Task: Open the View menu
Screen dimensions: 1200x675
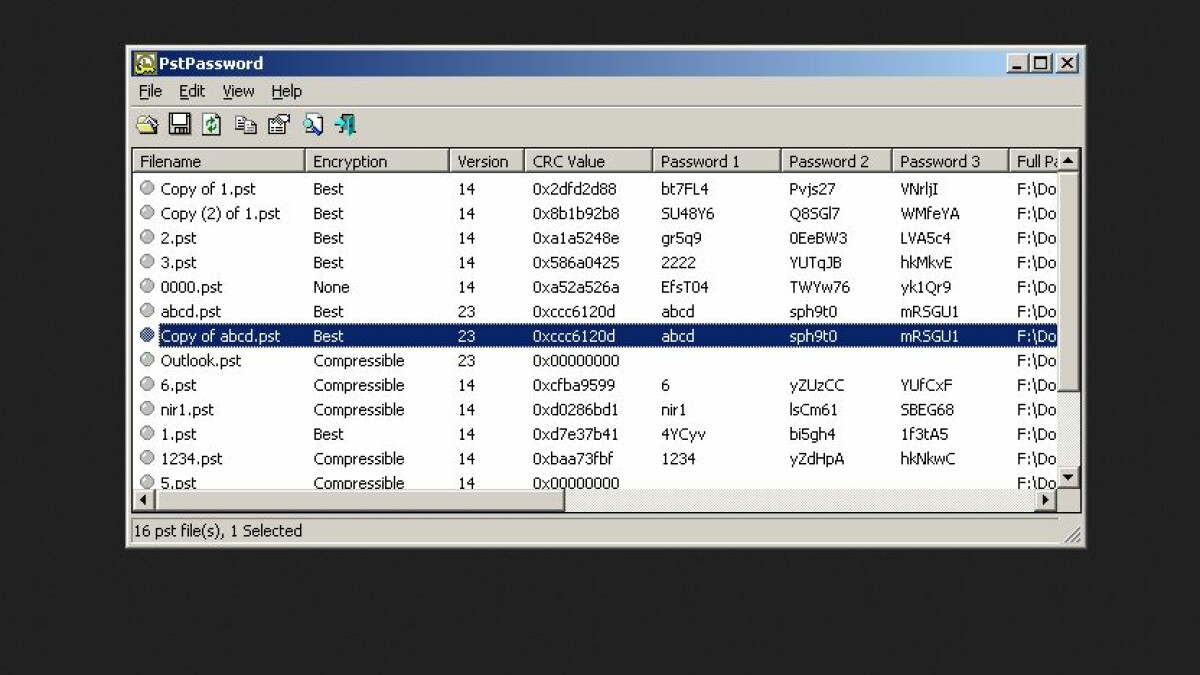Action: tap(238, 91)
